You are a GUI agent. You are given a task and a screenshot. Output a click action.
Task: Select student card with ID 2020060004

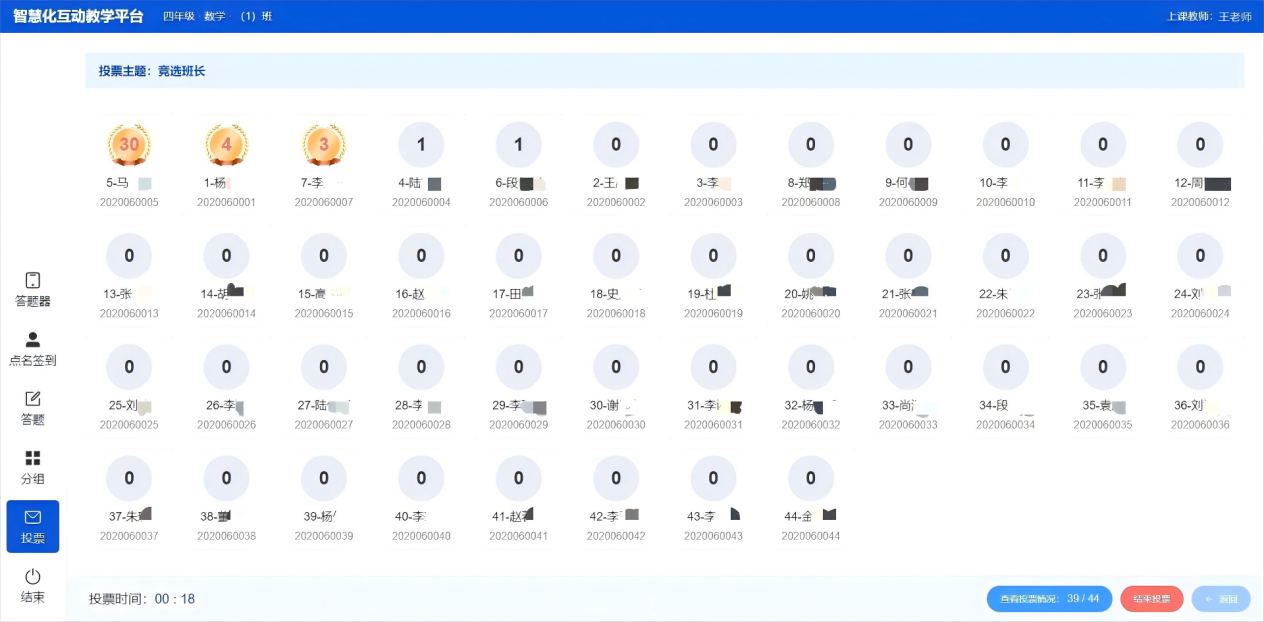click(421, 165)
